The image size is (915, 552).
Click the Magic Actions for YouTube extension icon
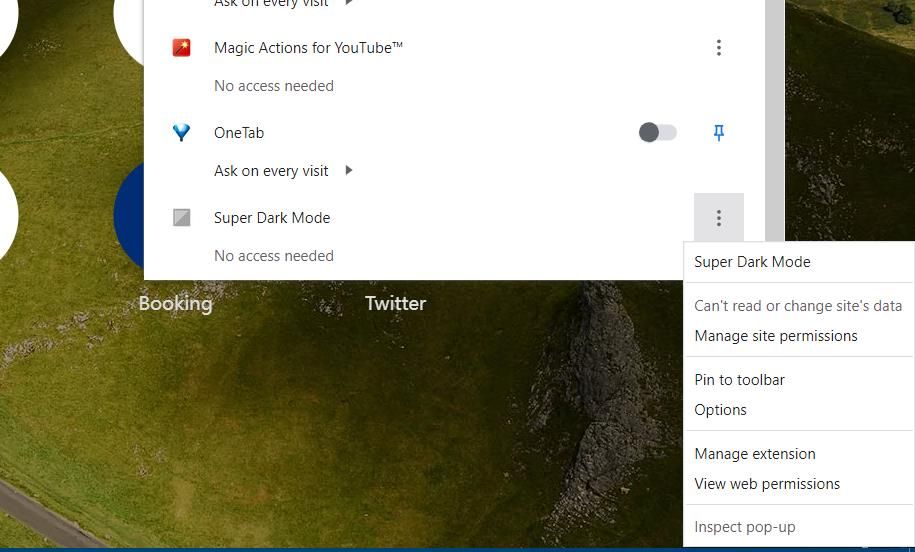coord(181,48)
